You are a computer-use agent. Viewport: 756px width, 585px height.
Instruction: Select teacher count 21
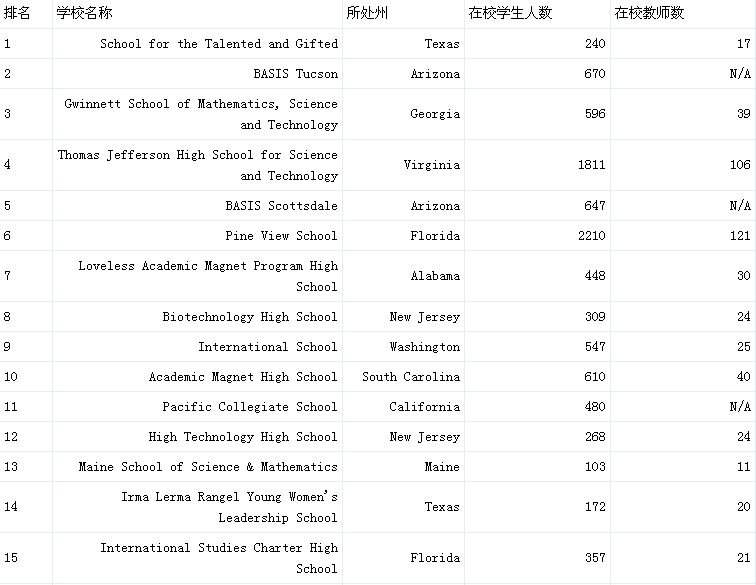(x=744, y=558)
